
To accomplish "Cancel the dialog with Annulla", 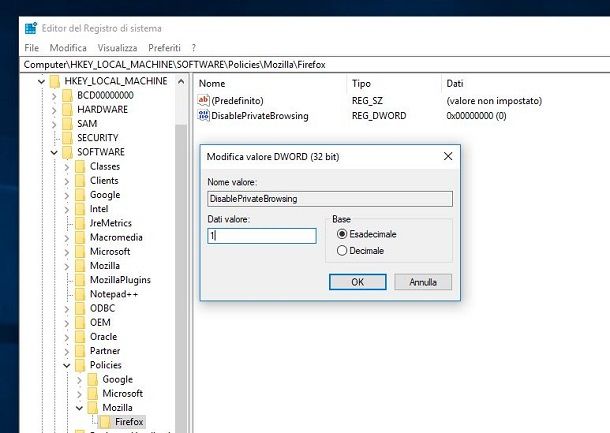I will 423,282.
